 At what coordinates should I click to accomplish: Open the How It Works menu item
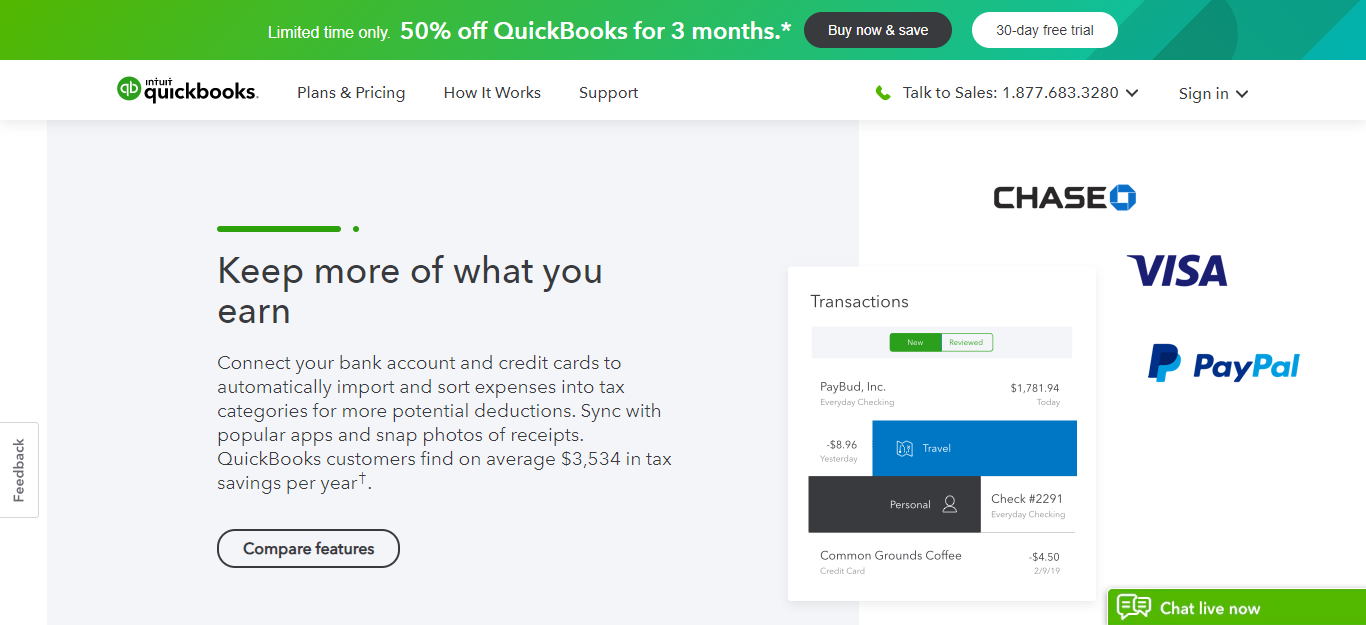tap(492, 93)
